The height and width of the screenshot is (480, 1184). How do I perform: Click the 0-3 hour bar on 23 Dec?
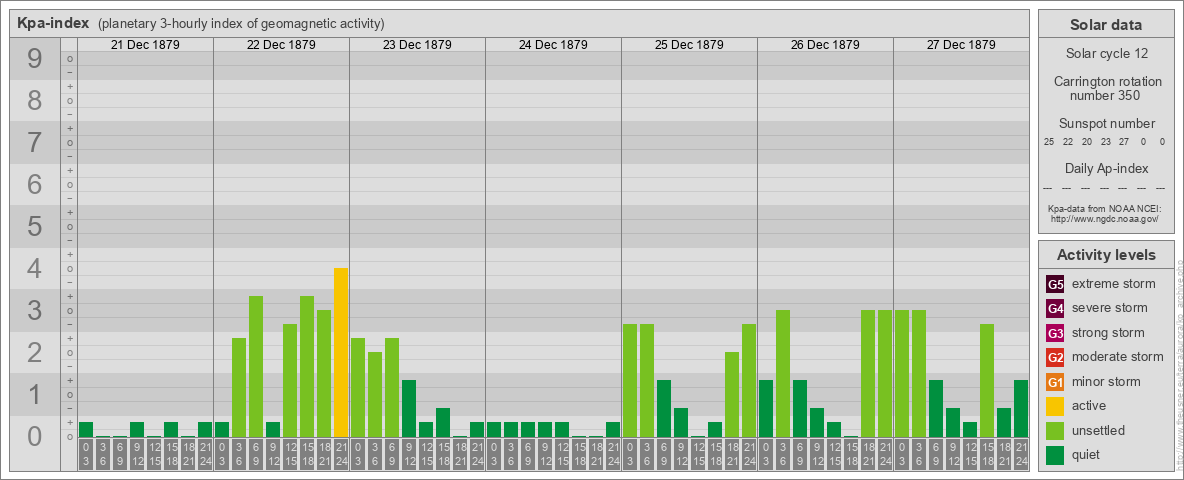click(x=358, y=387)
